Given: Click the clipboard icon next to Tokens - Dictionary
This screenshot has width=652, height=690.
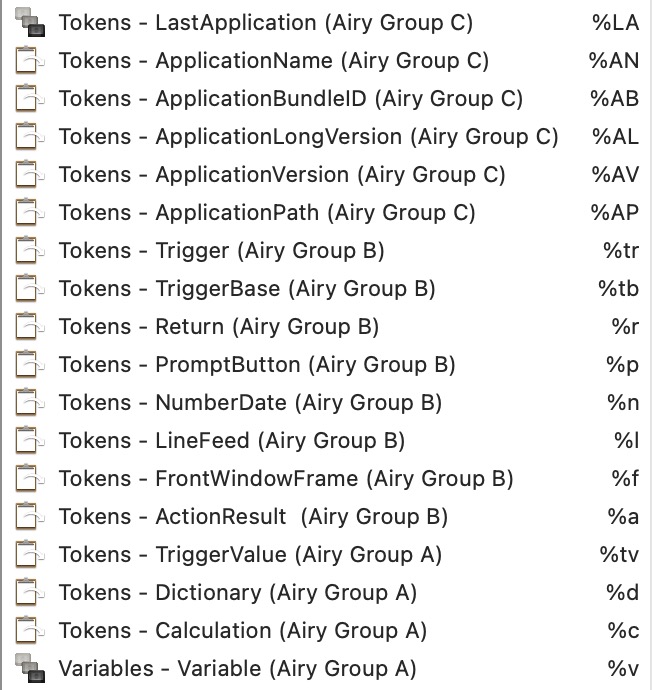Looking at the screenshot, I should (27, 593).
